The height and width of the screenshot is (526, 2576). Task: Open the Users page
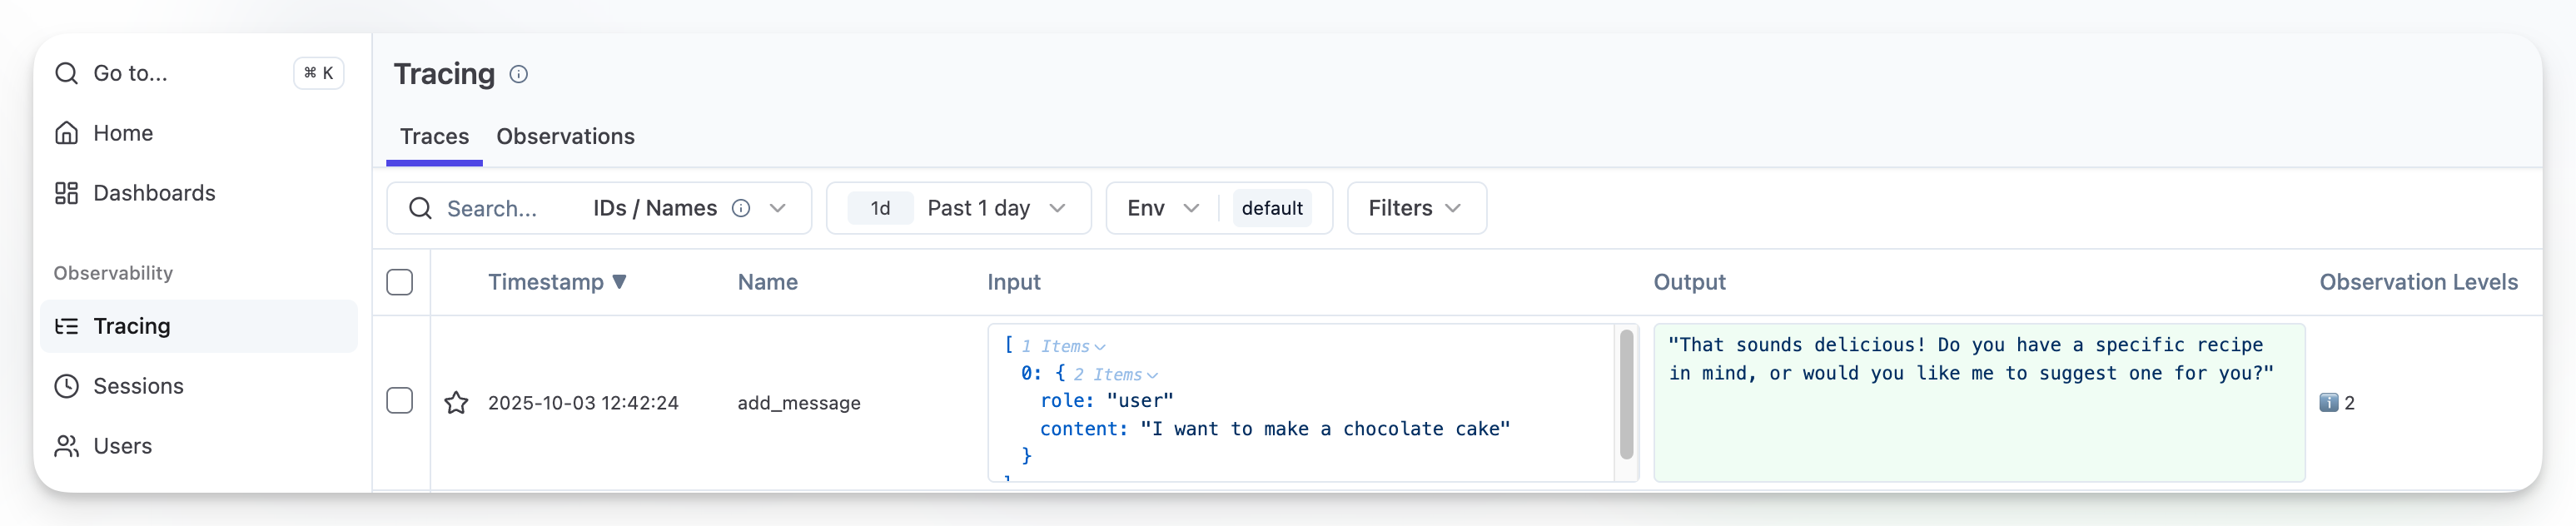(122, 446)
